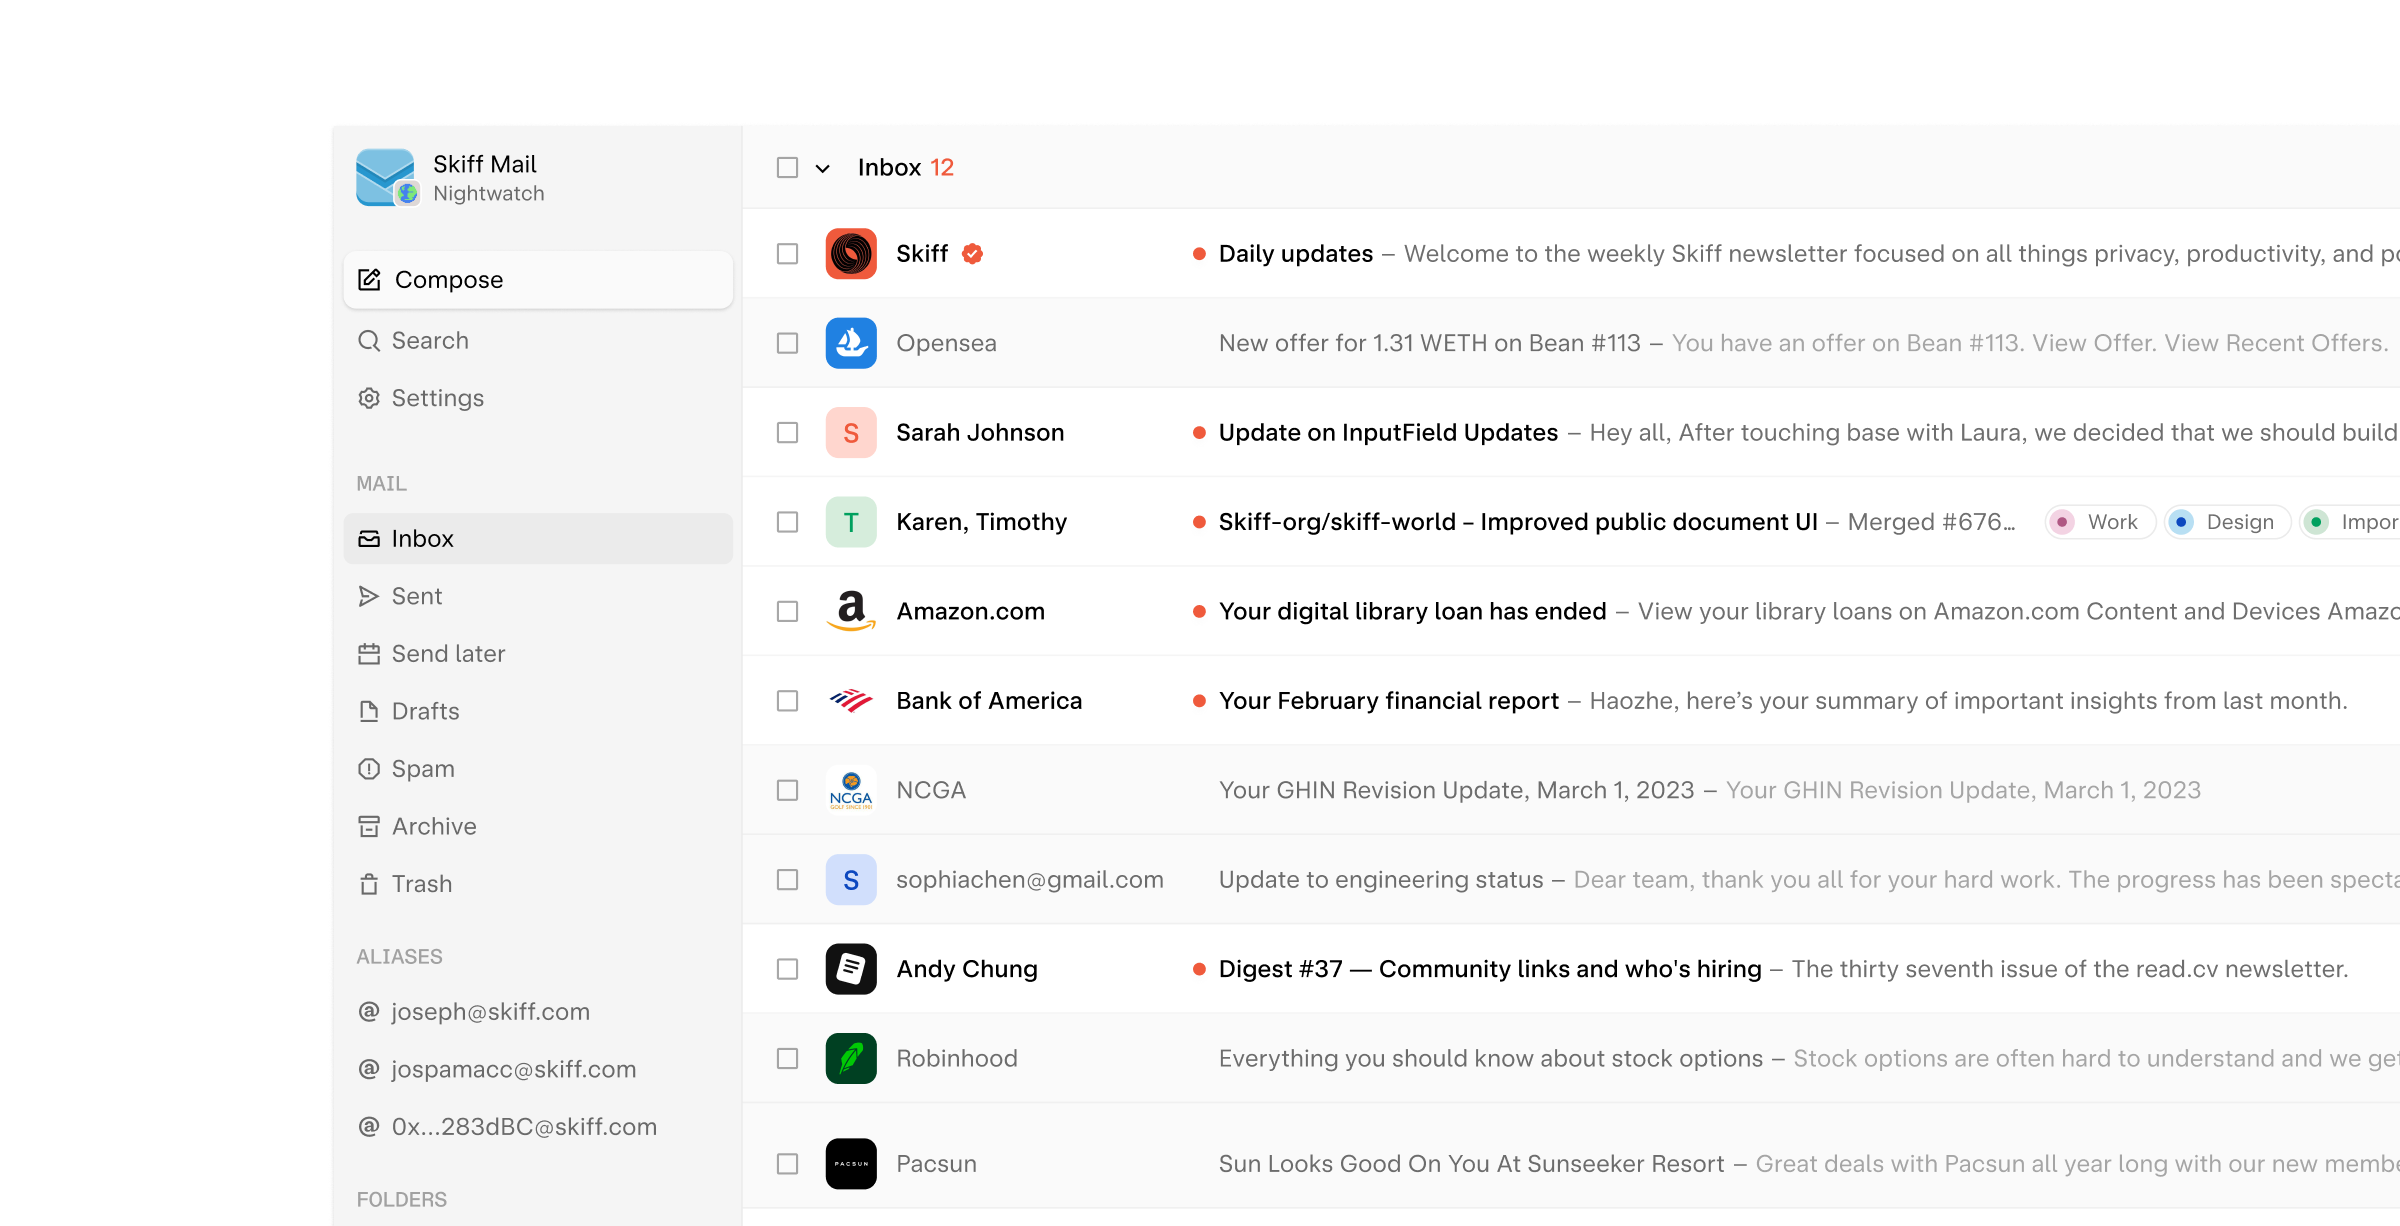Screen dimensions: 2400x1226
Task: Click the Skiff Mail compose icon
Action: click(369, 280)
